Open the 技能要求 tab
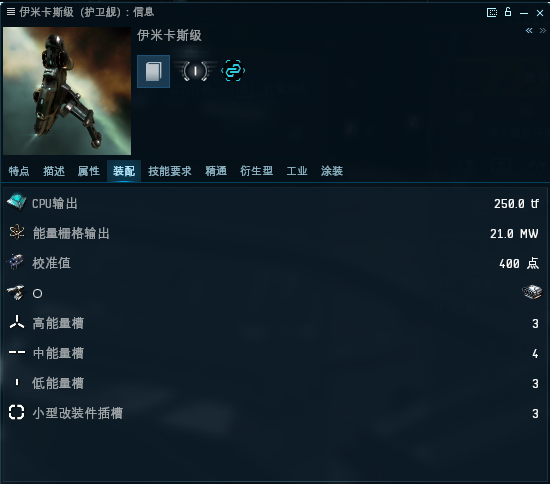This screenshot has height=484, width=550. point(170,171)
